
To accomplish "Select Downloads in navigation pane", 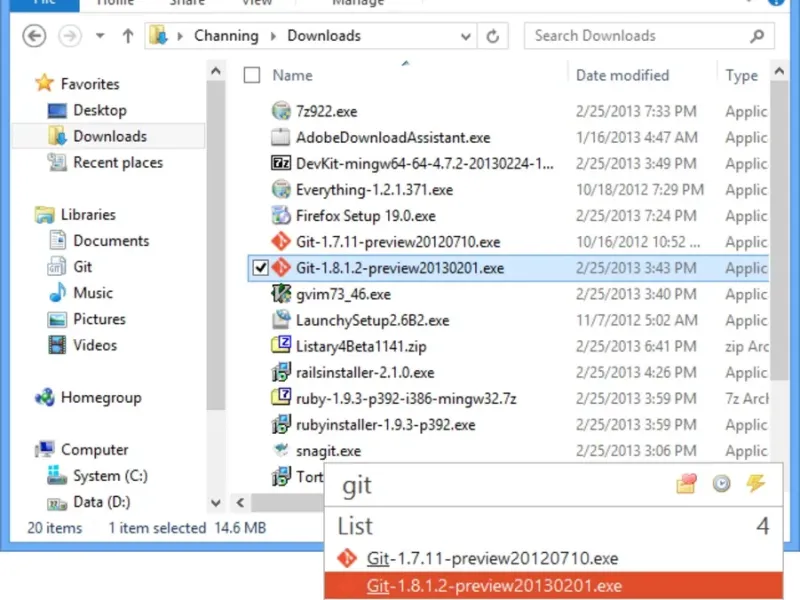I will tap(110, 136).
